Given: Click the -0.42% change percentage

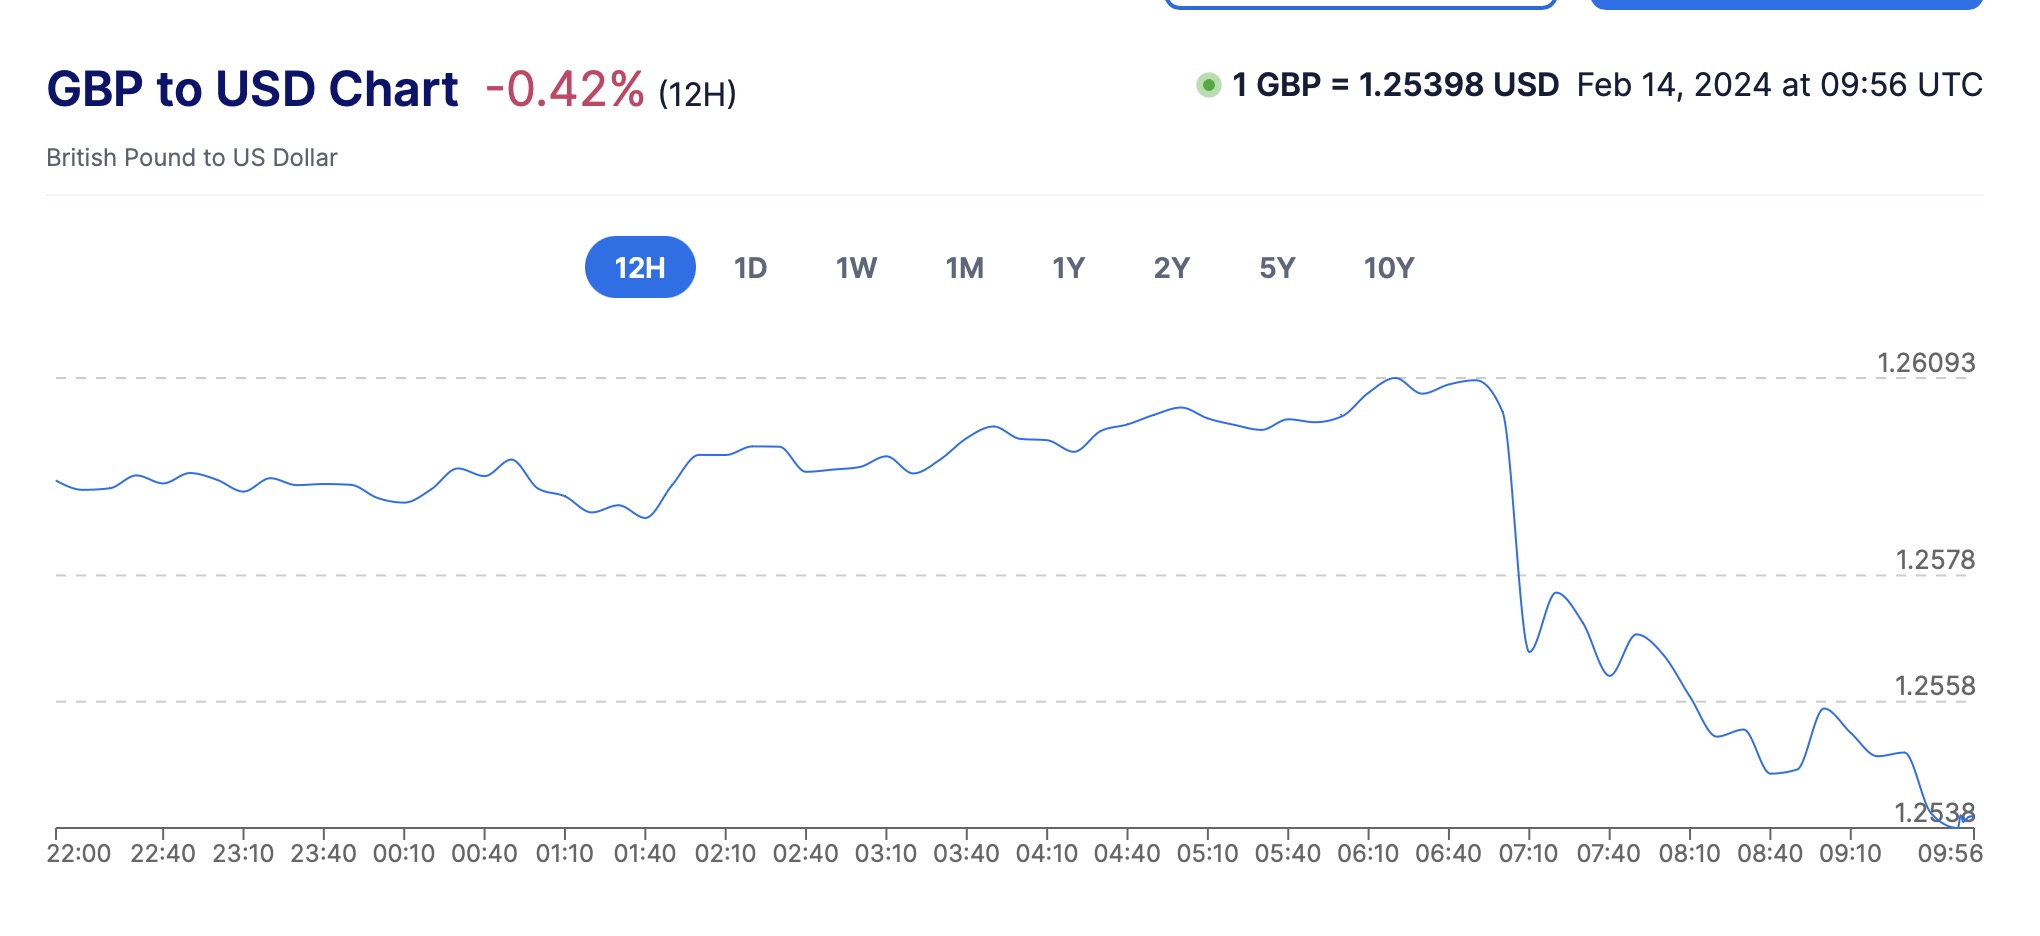Looking at the screenshot, I should pyautogui.click(x=565, y=89).
